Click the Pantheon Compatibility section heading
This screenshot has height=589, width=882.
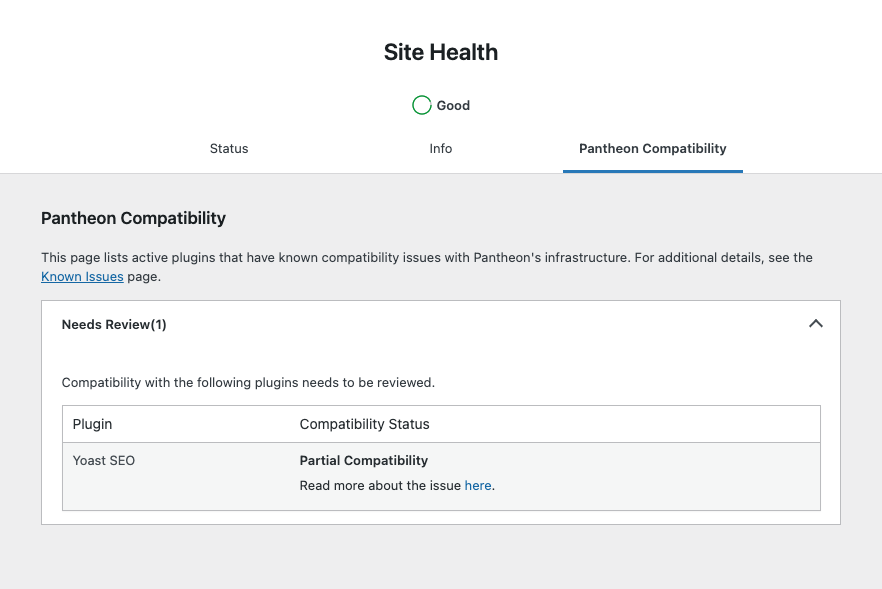click(133, 218)
